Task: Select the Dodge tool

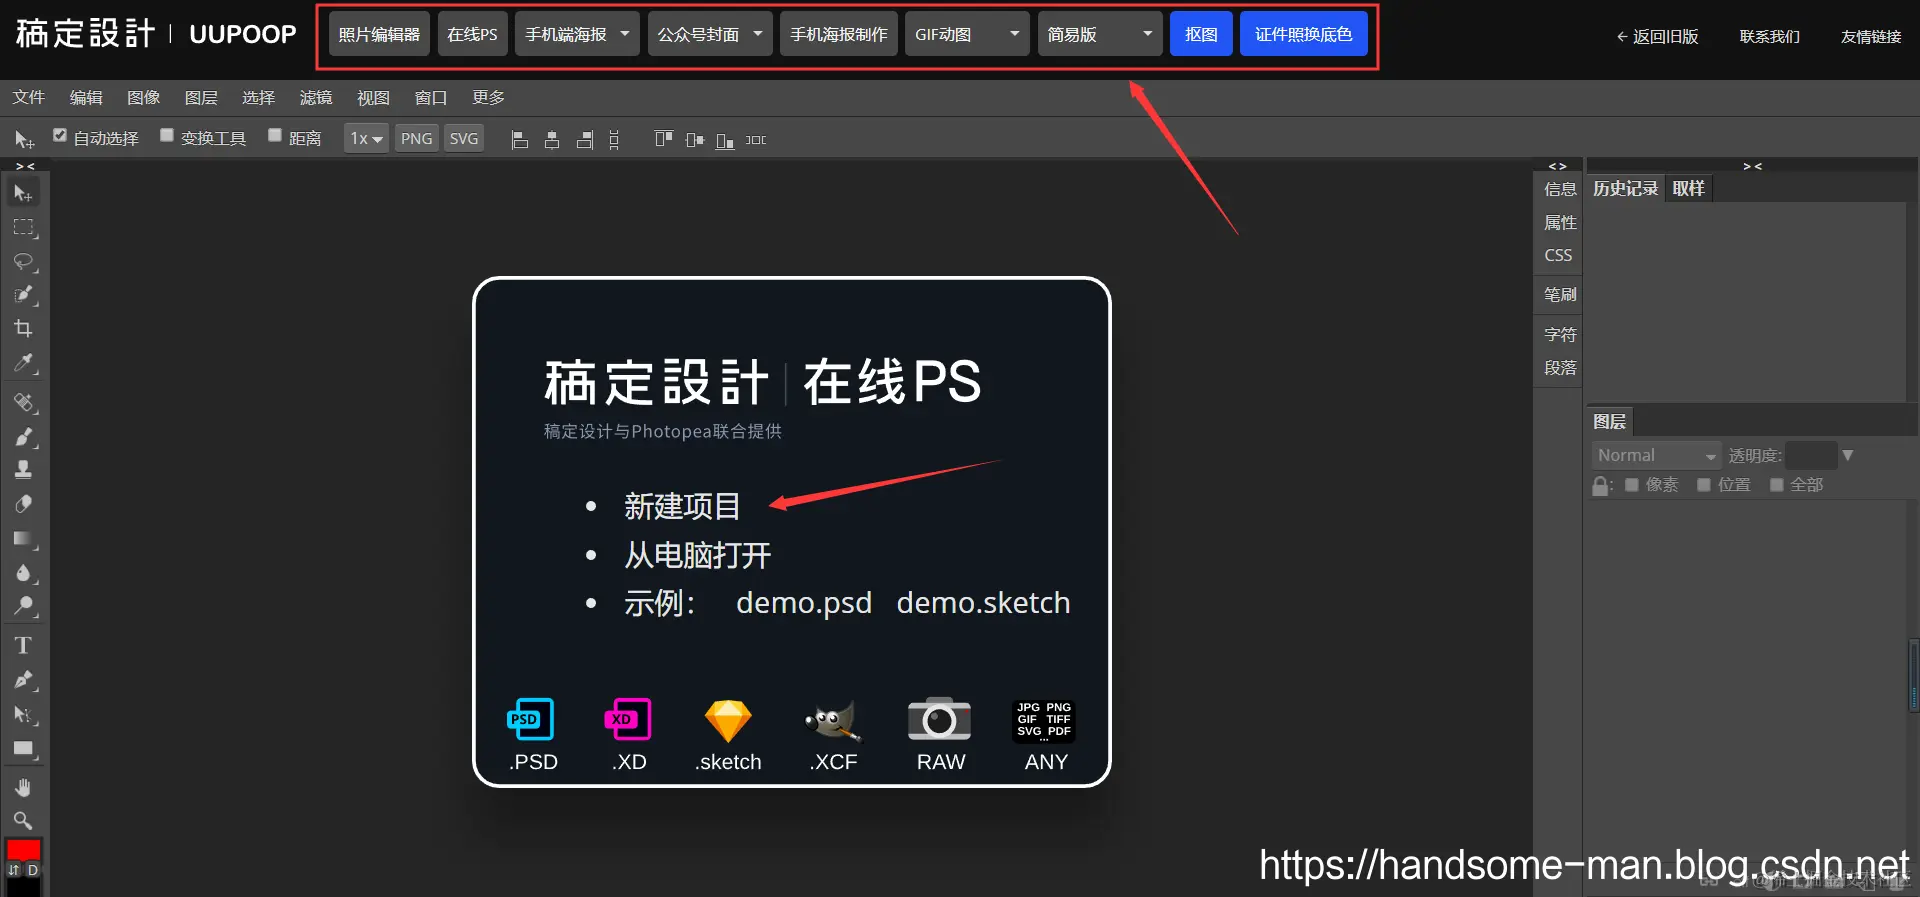Action: tap(23, 606)
